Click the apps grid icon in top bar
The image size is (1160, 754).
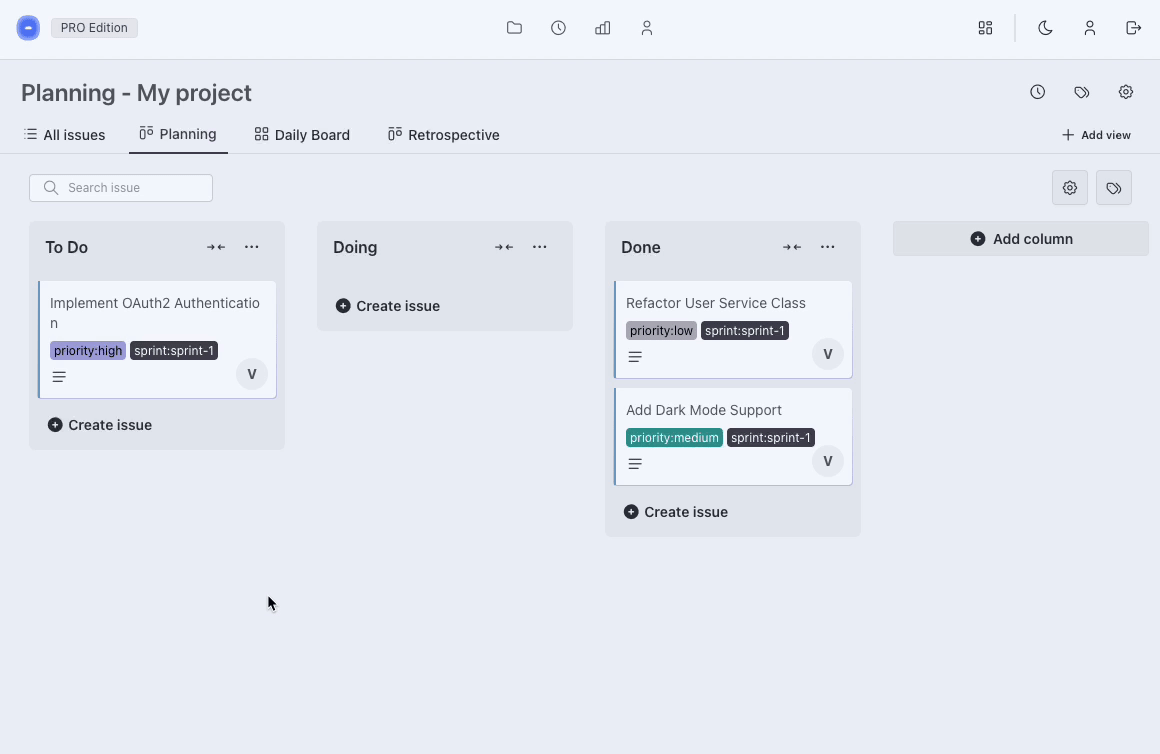(985, 28)
